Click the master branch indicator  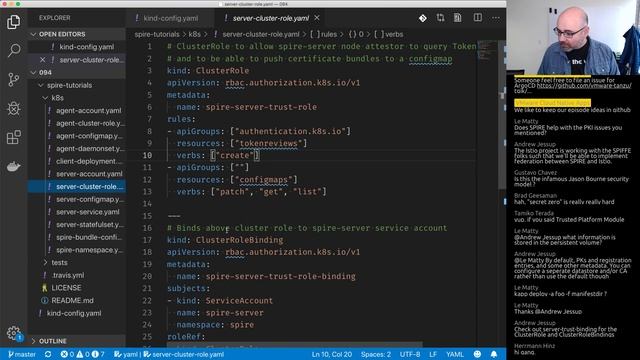pos(22,354)
